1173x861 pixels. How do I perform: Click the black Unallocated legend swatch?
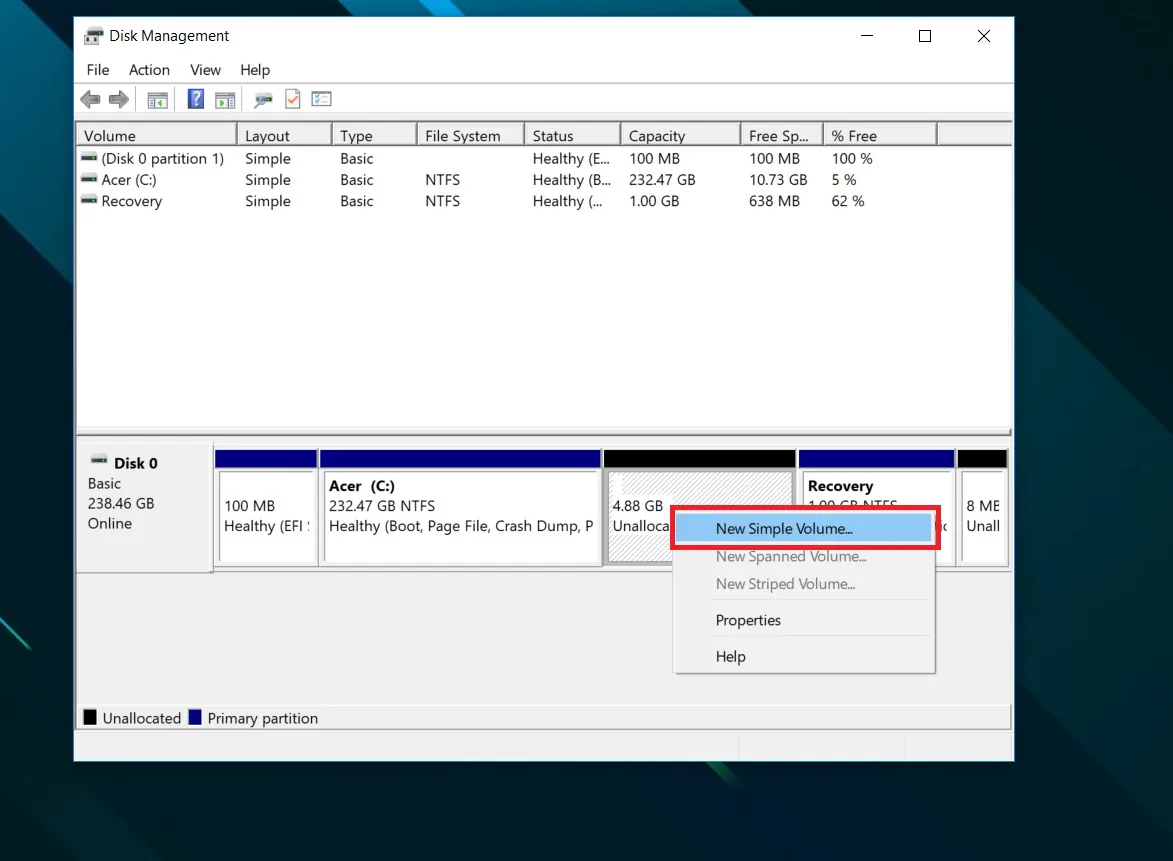[x=90, y=717]
